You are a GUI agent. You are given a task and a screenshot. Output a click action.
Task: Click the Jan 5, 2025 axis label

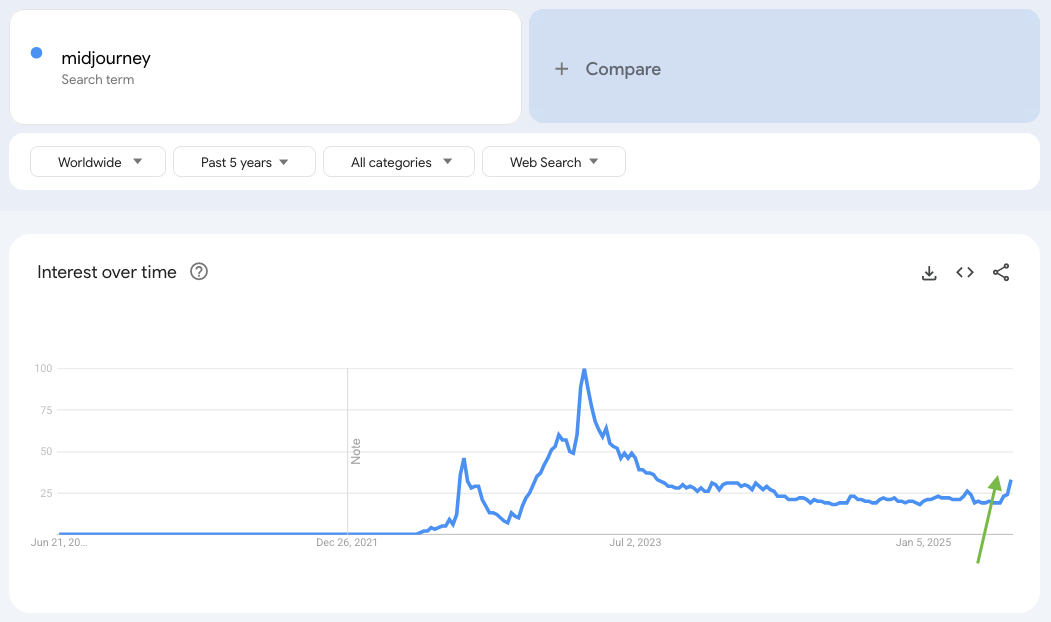click(x=923, y=542)
